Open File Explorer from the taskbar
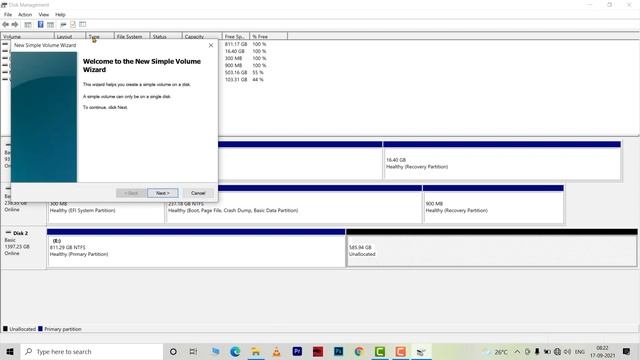 click(256, 351)
